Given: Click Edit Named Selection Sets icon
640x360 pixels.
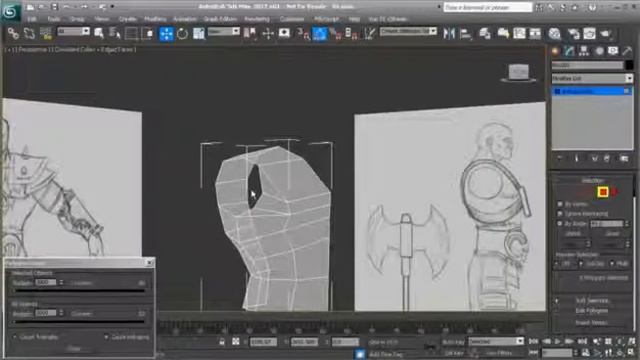Looking at the screenshot, I should 369,33.
